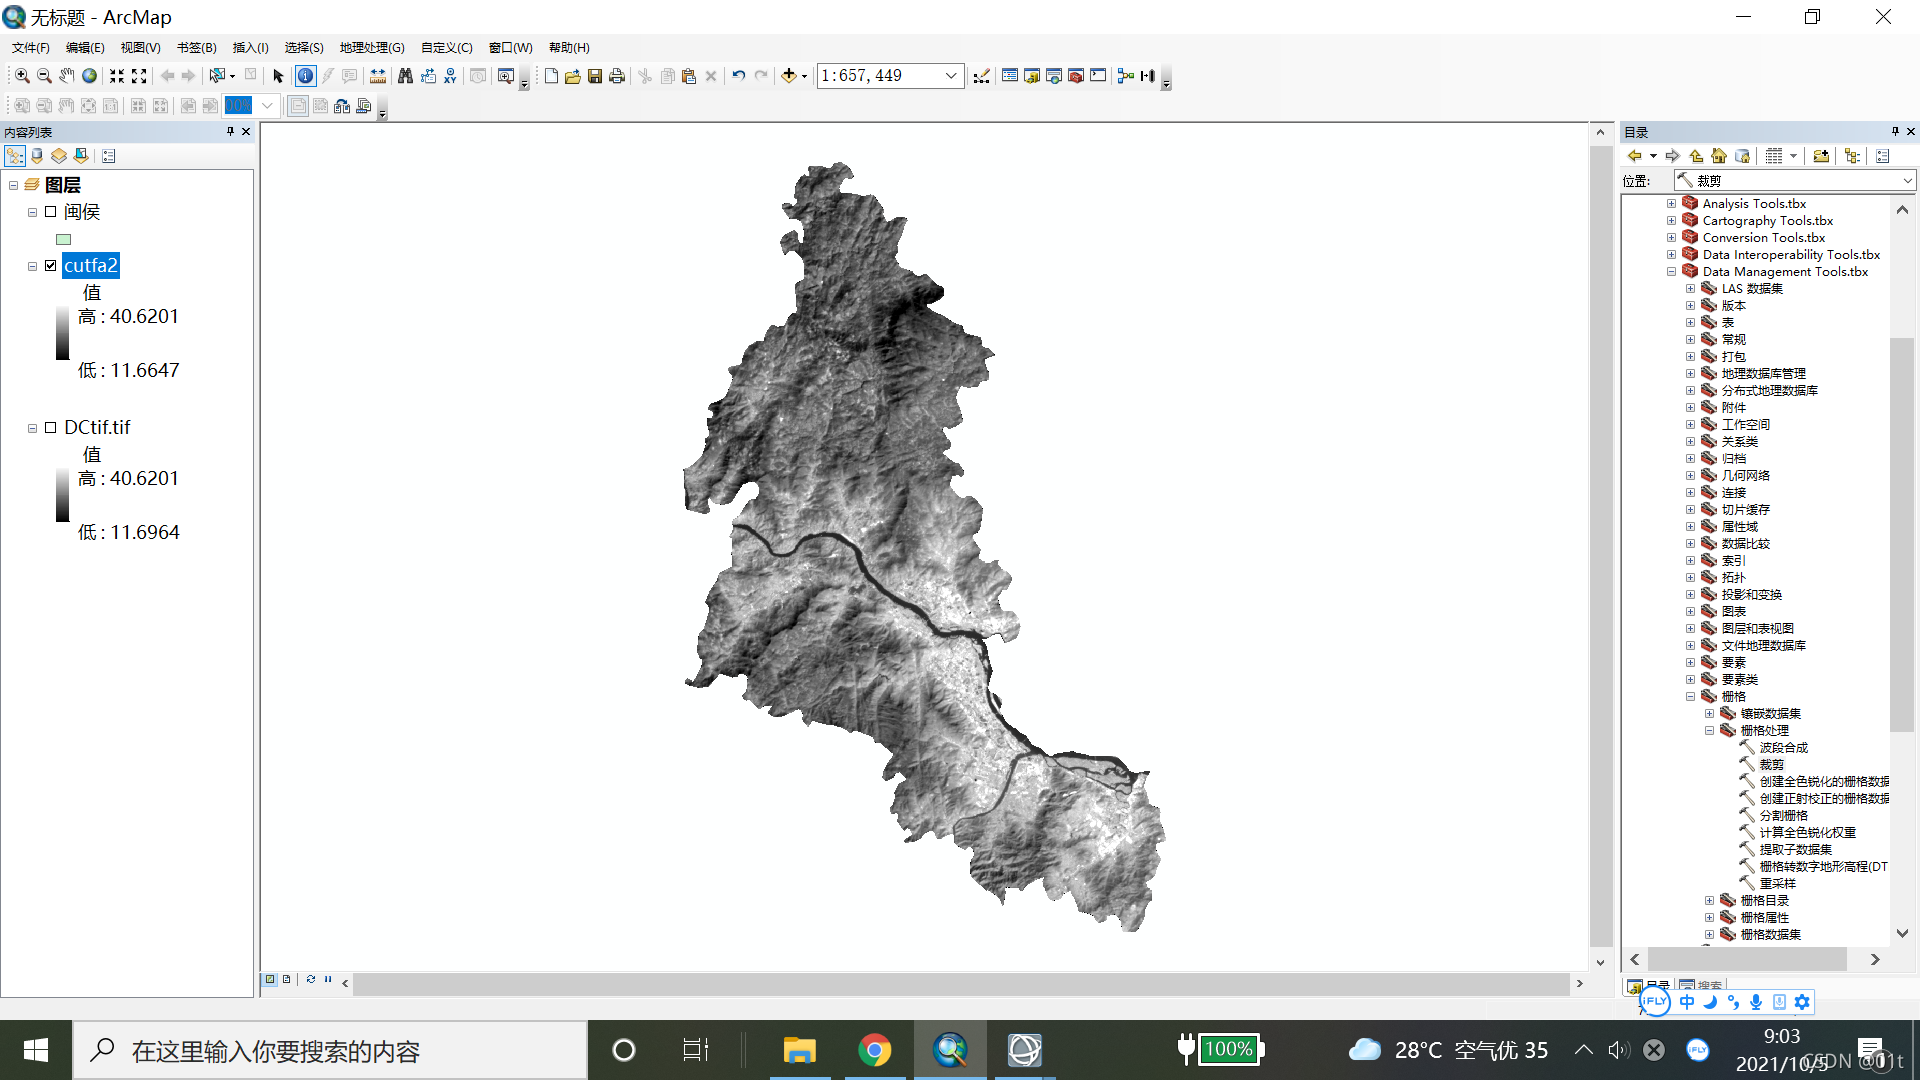Expand the 镶嵌数据集 toolset
1920x1080 pixels.
click(x=1709, y=714)
